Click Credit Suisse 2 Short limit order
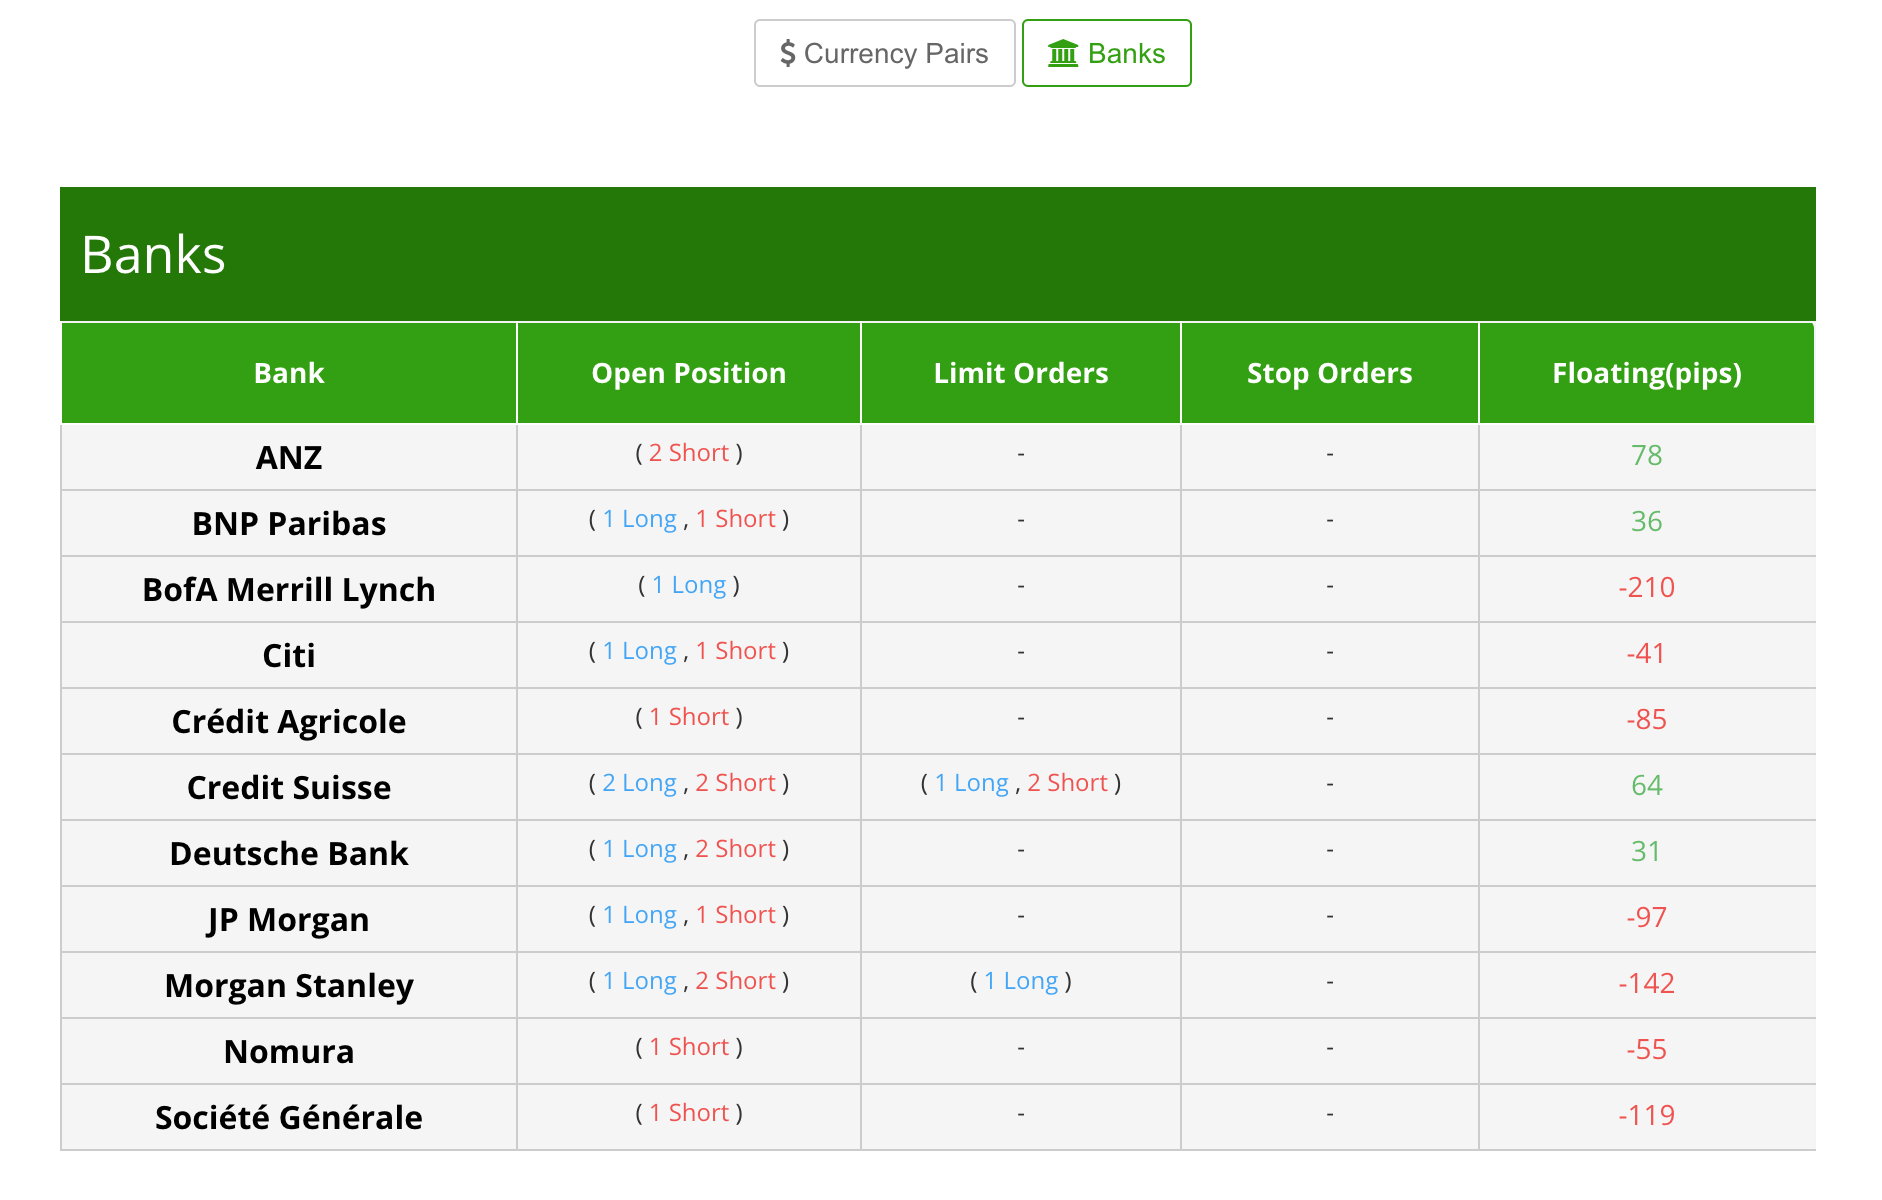The width and height of the screenshot is (1882, 1200). (1068, 783)
